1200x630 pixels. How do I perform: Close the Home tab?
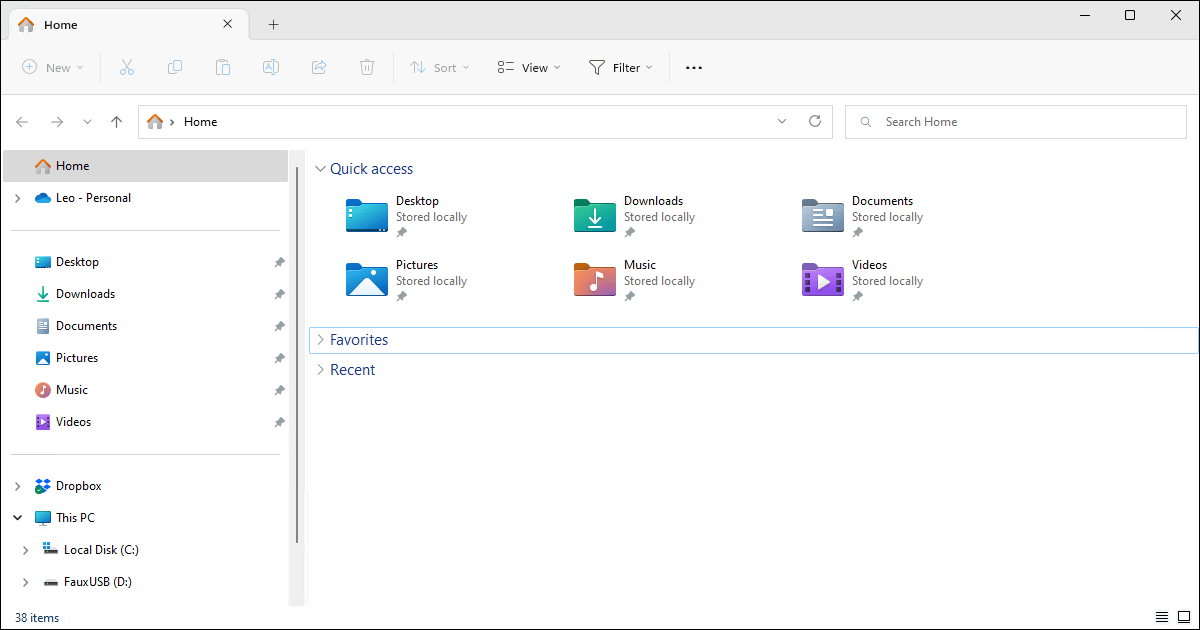228,24
